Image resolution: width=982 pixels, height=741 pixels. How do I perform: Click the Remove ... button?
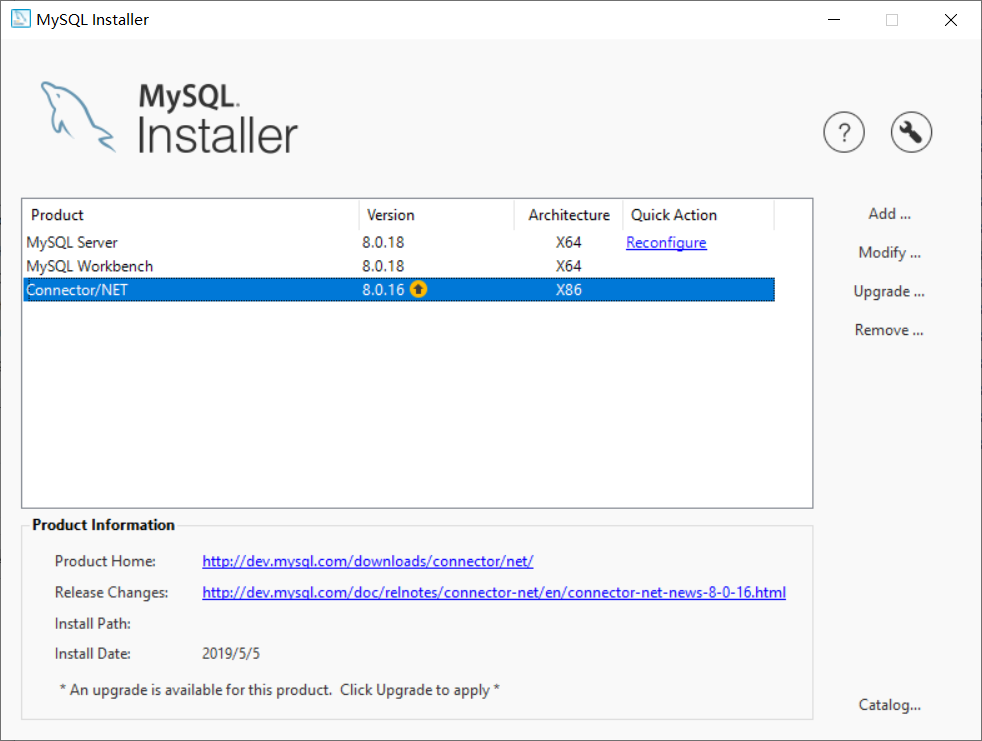(889, 330)
